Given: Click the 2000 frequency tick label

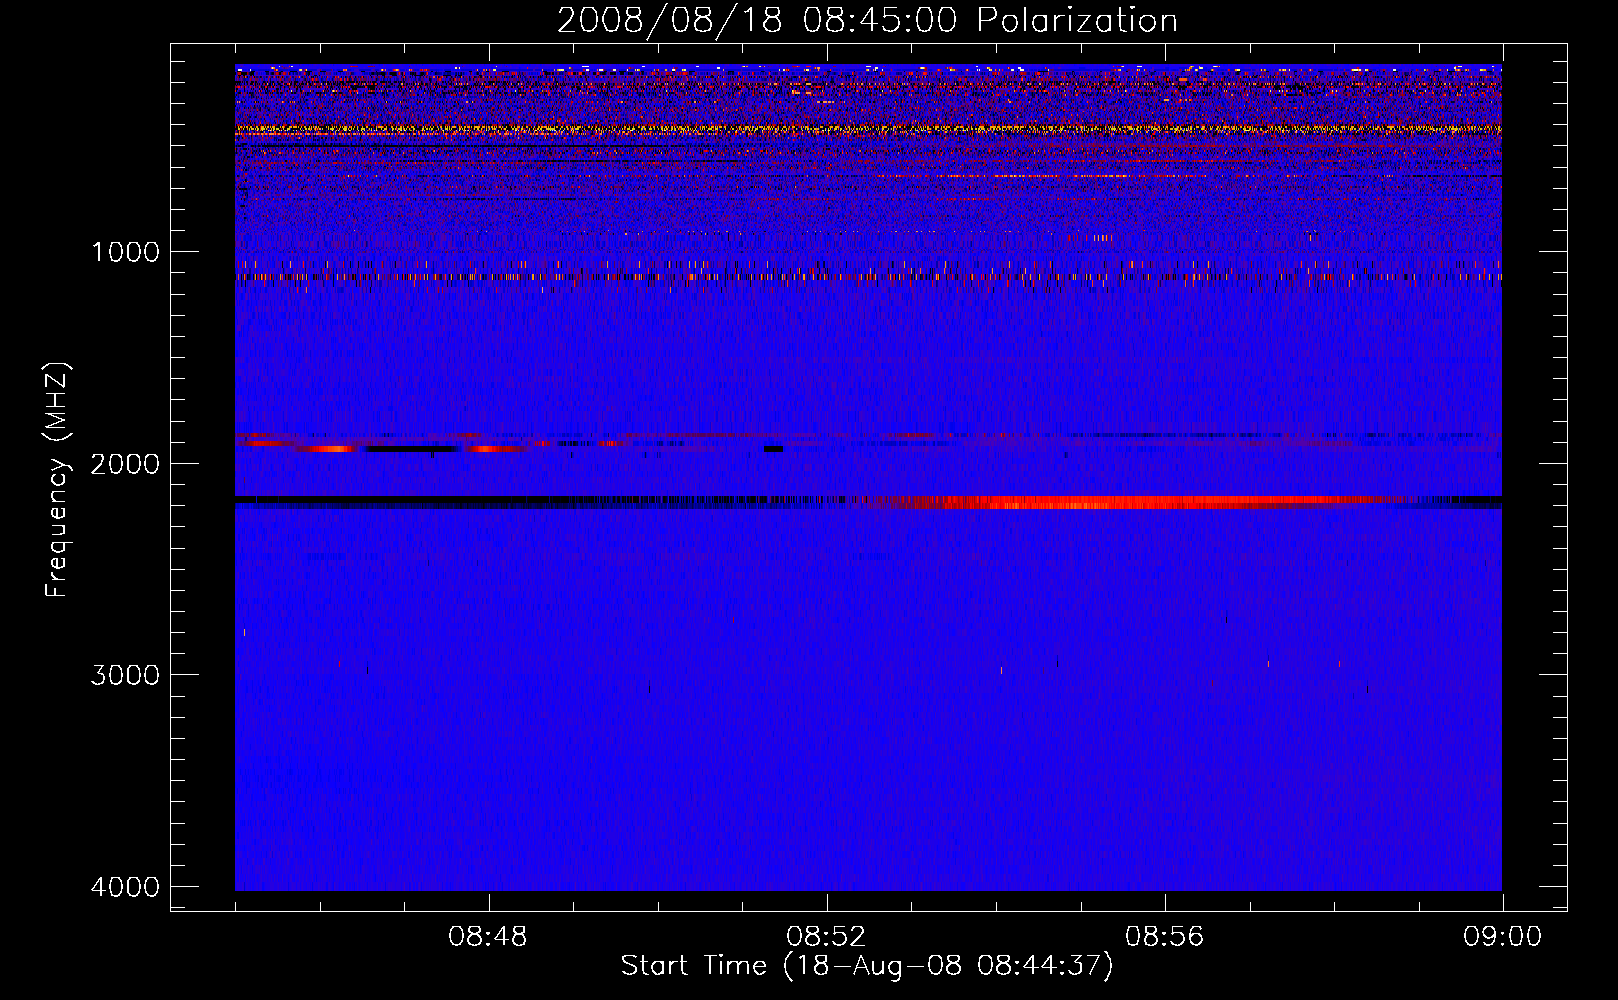Looking at the screenshot, I should click(x=125, y=463).
